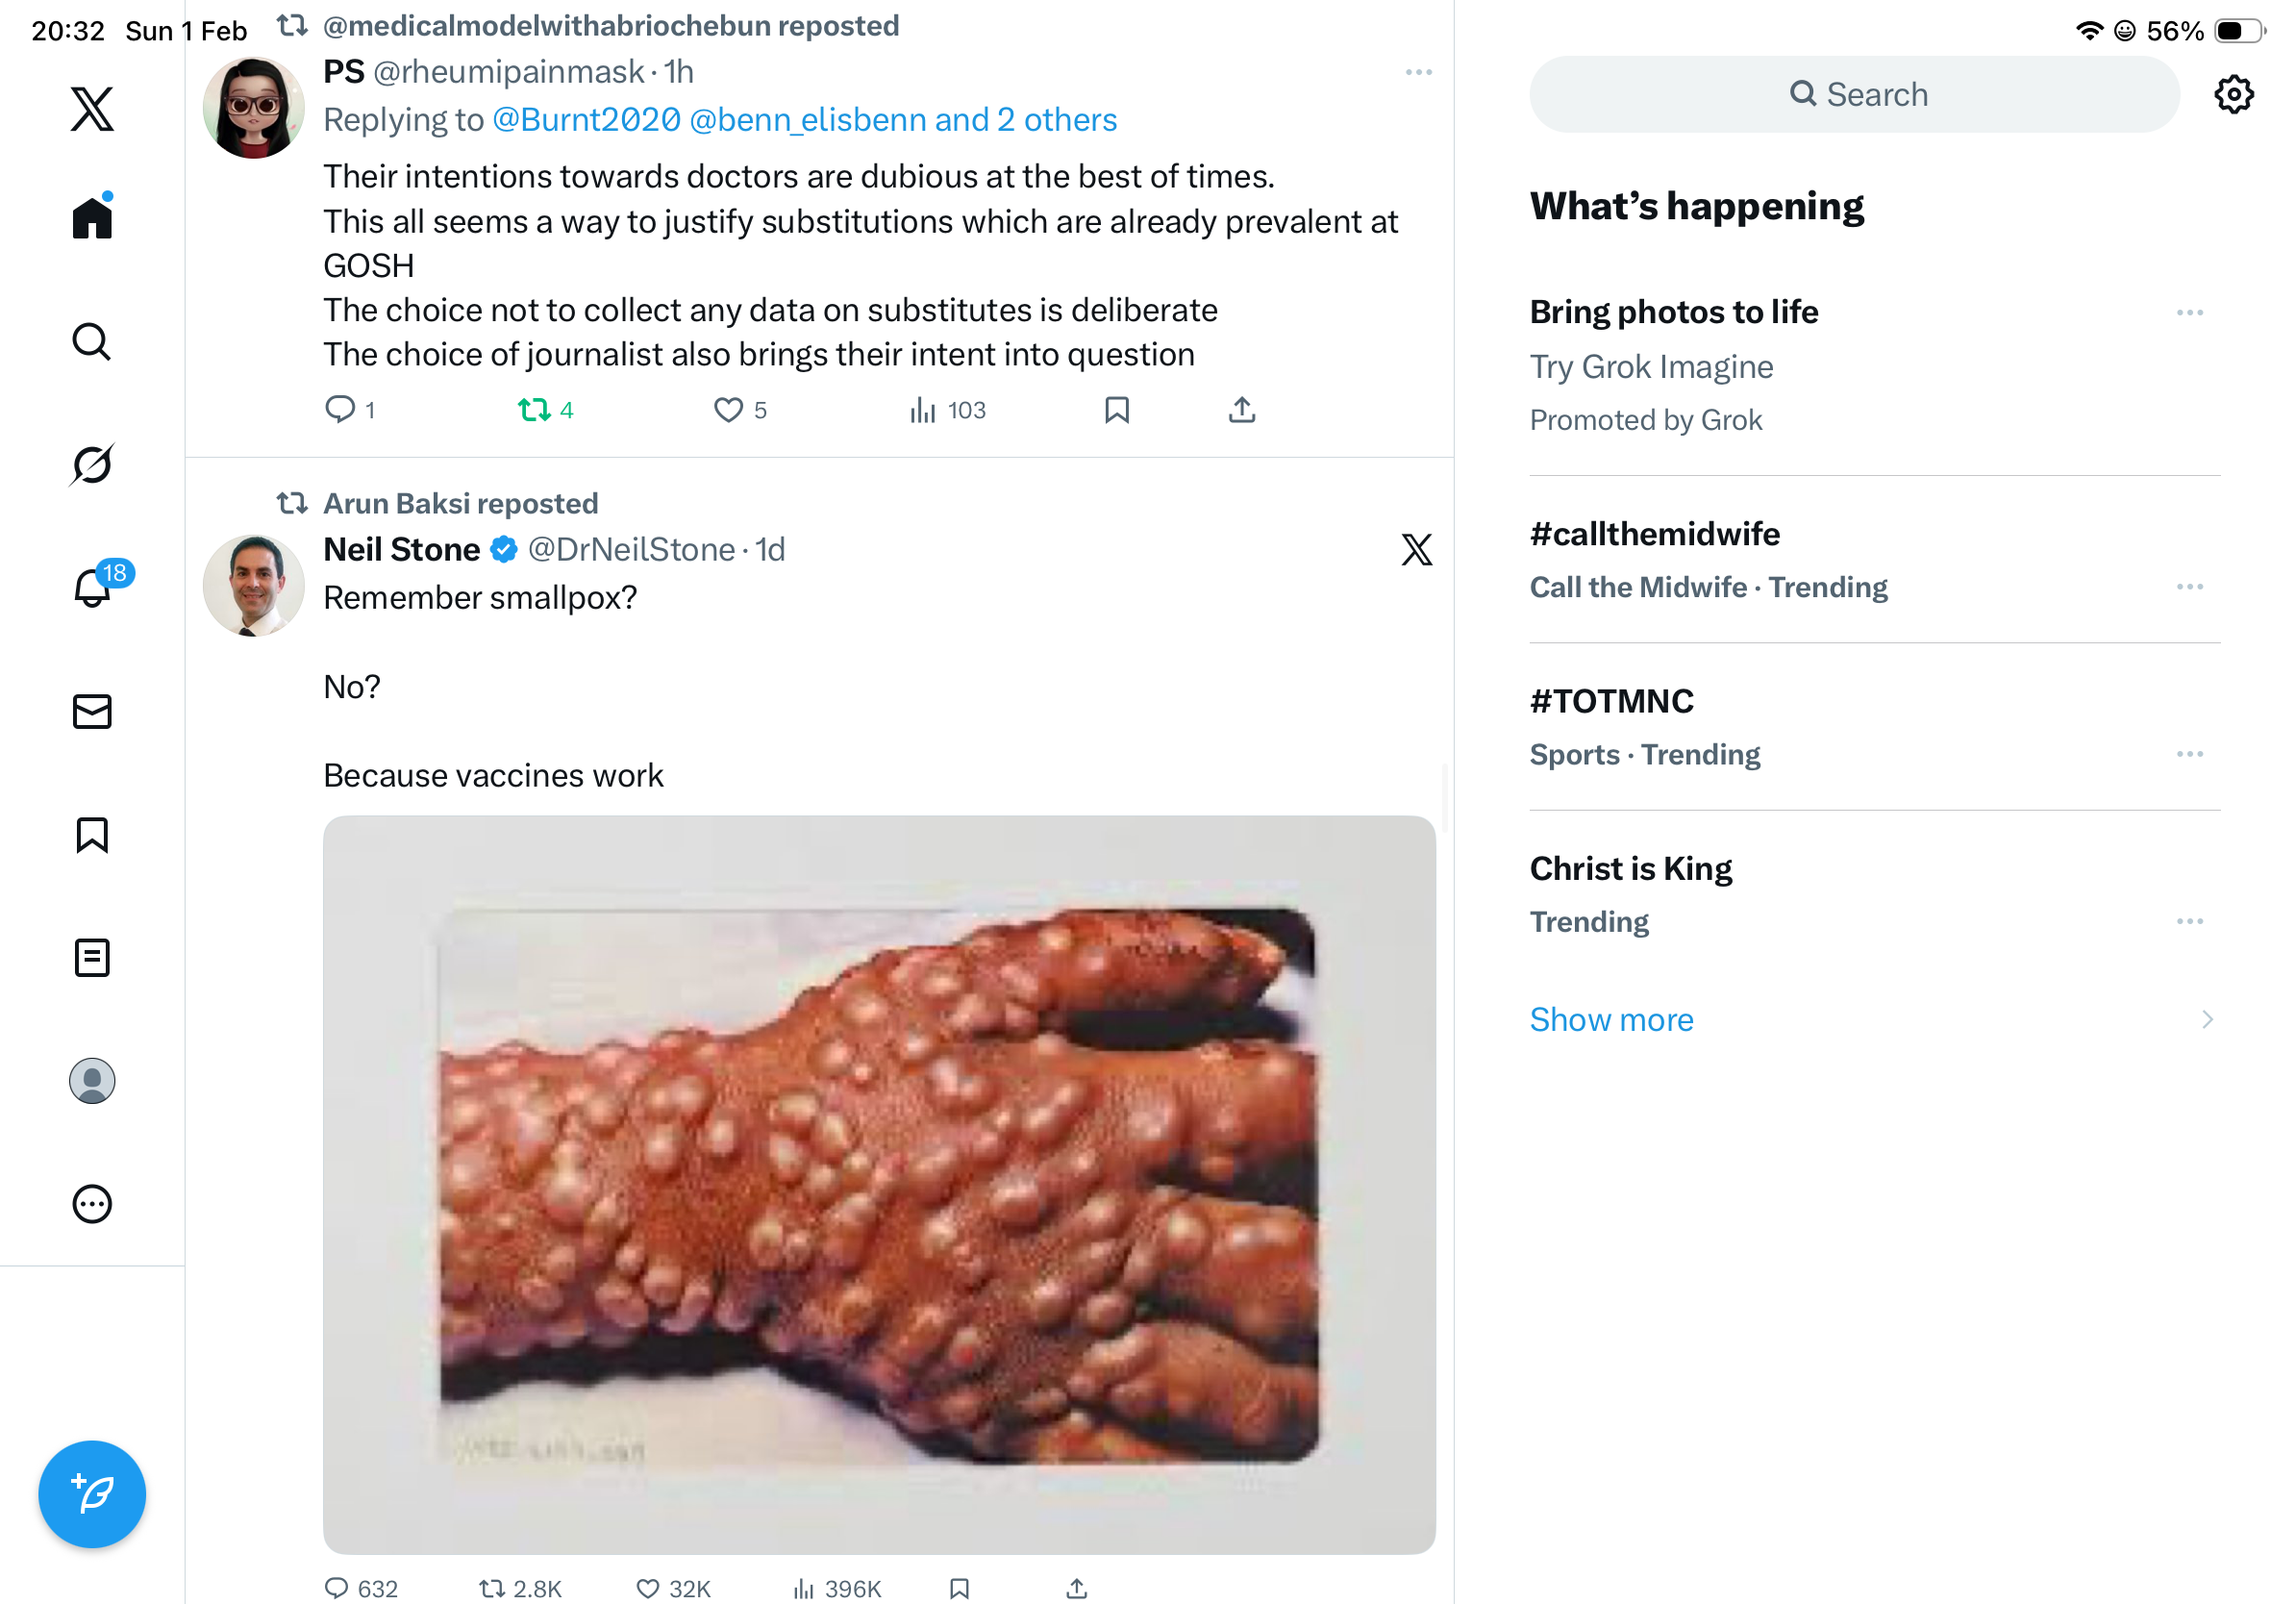The height and width of the screenshot is (1604, 2296).
Task: Expand Show more trends chevron
Action: (x=2206, y=1019)
